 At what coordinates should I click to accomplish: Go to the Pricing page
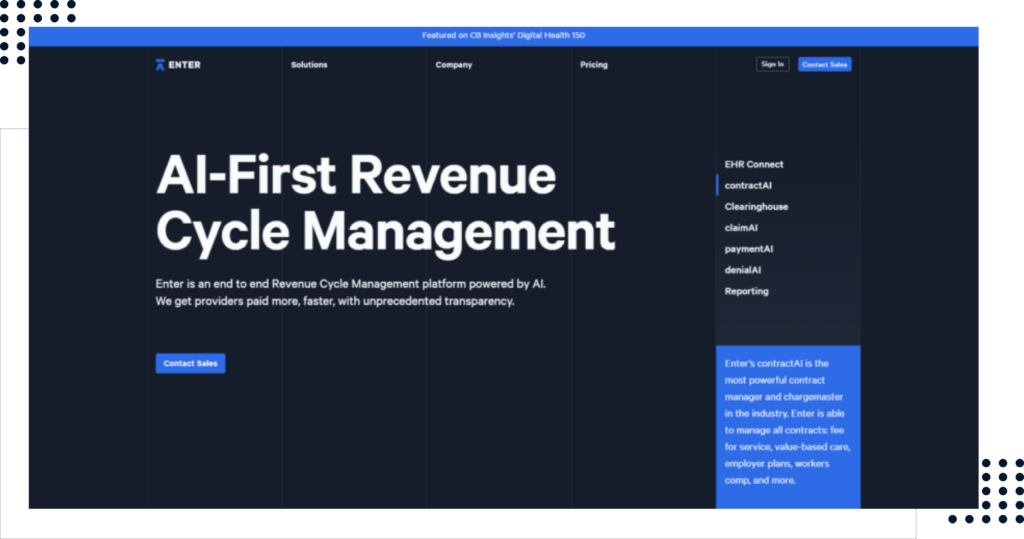(x=594, y=65)
